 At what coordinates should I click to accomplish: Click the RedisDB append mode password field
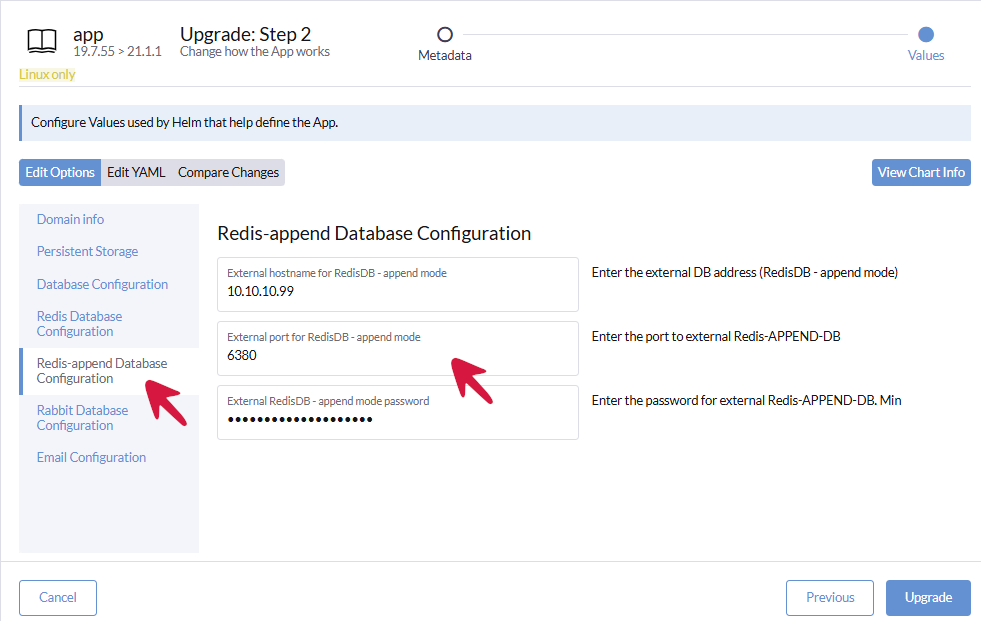(397, 419)
